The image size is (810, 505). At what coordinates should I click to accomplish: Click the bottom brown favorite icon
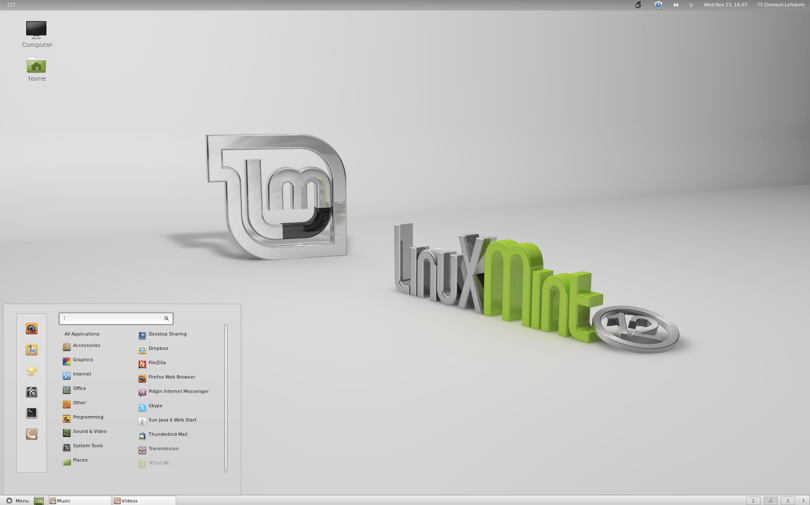click(x=32, y=434)
